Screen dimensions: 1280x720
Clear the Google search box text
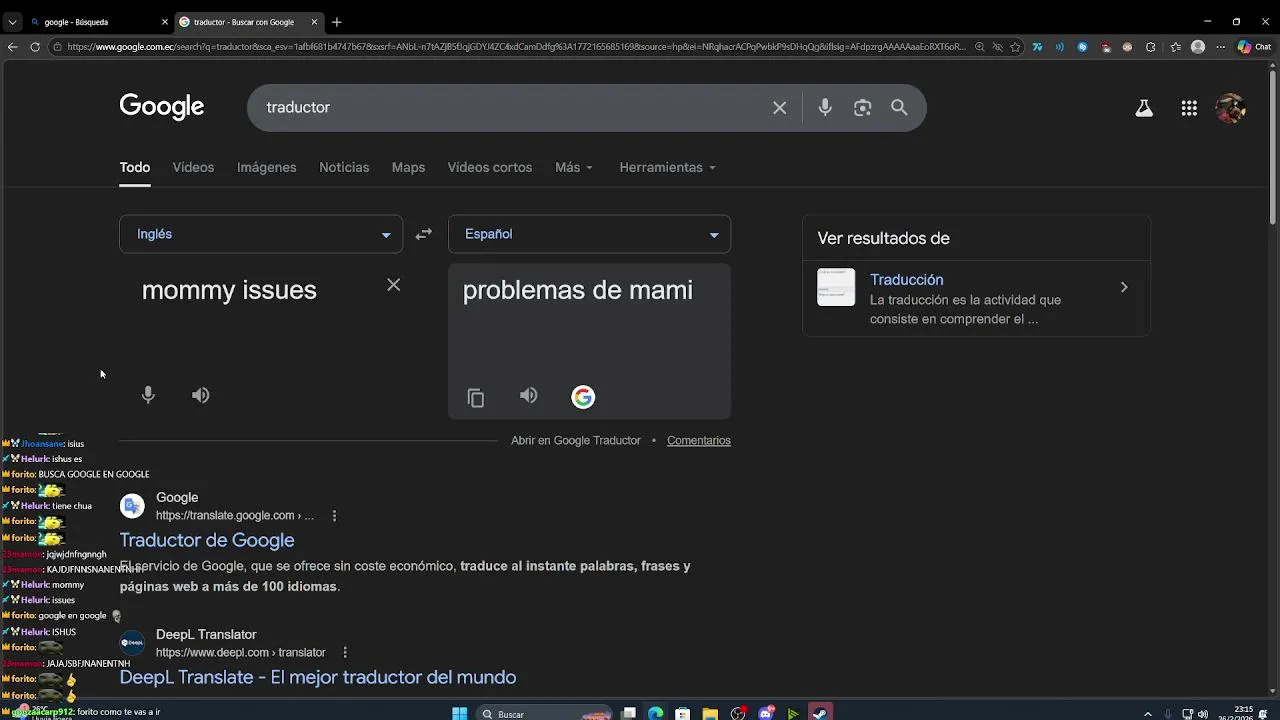pos(780,108)
